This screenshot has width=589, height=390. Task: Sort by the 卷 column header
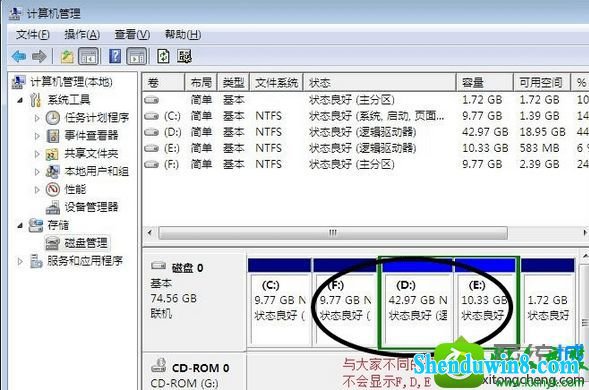coord(163,82)
